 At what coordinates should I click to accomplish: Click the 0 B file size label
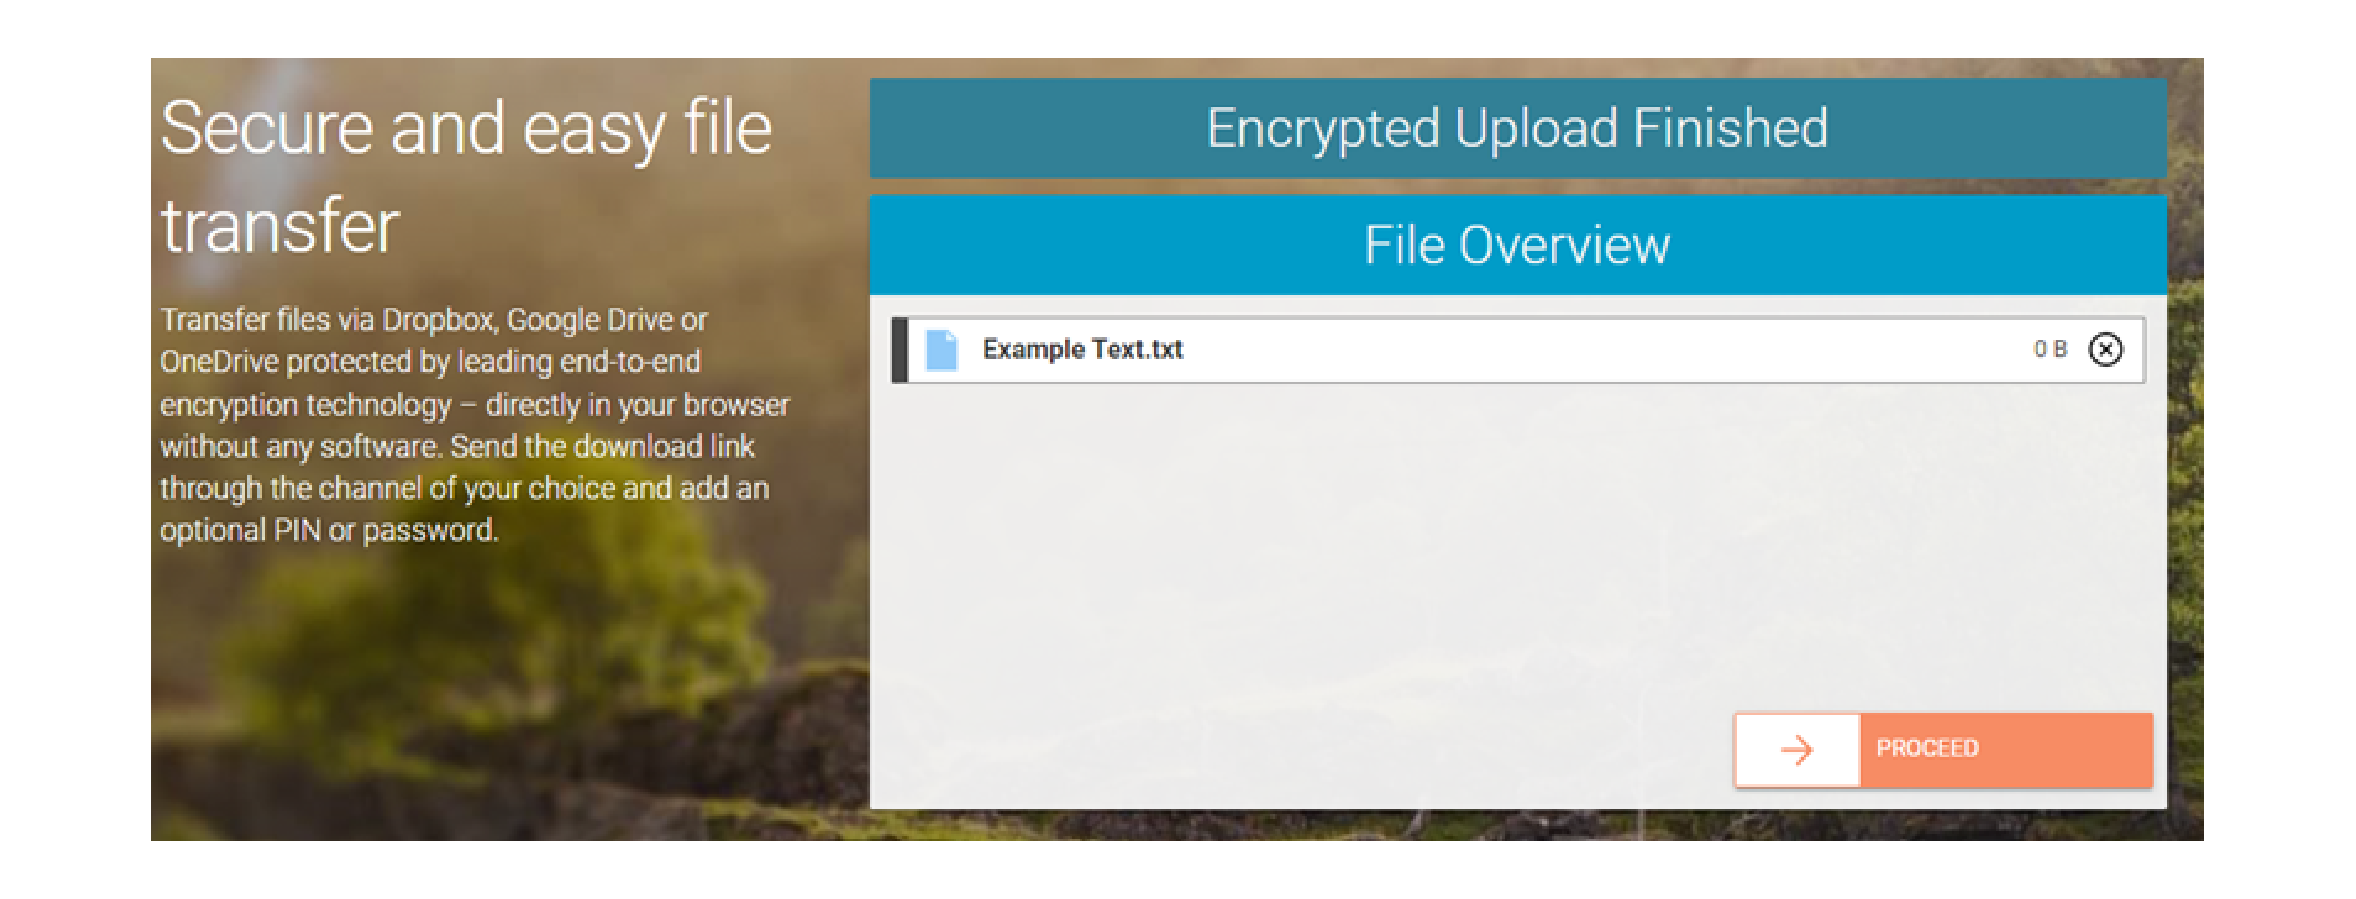2050,349
